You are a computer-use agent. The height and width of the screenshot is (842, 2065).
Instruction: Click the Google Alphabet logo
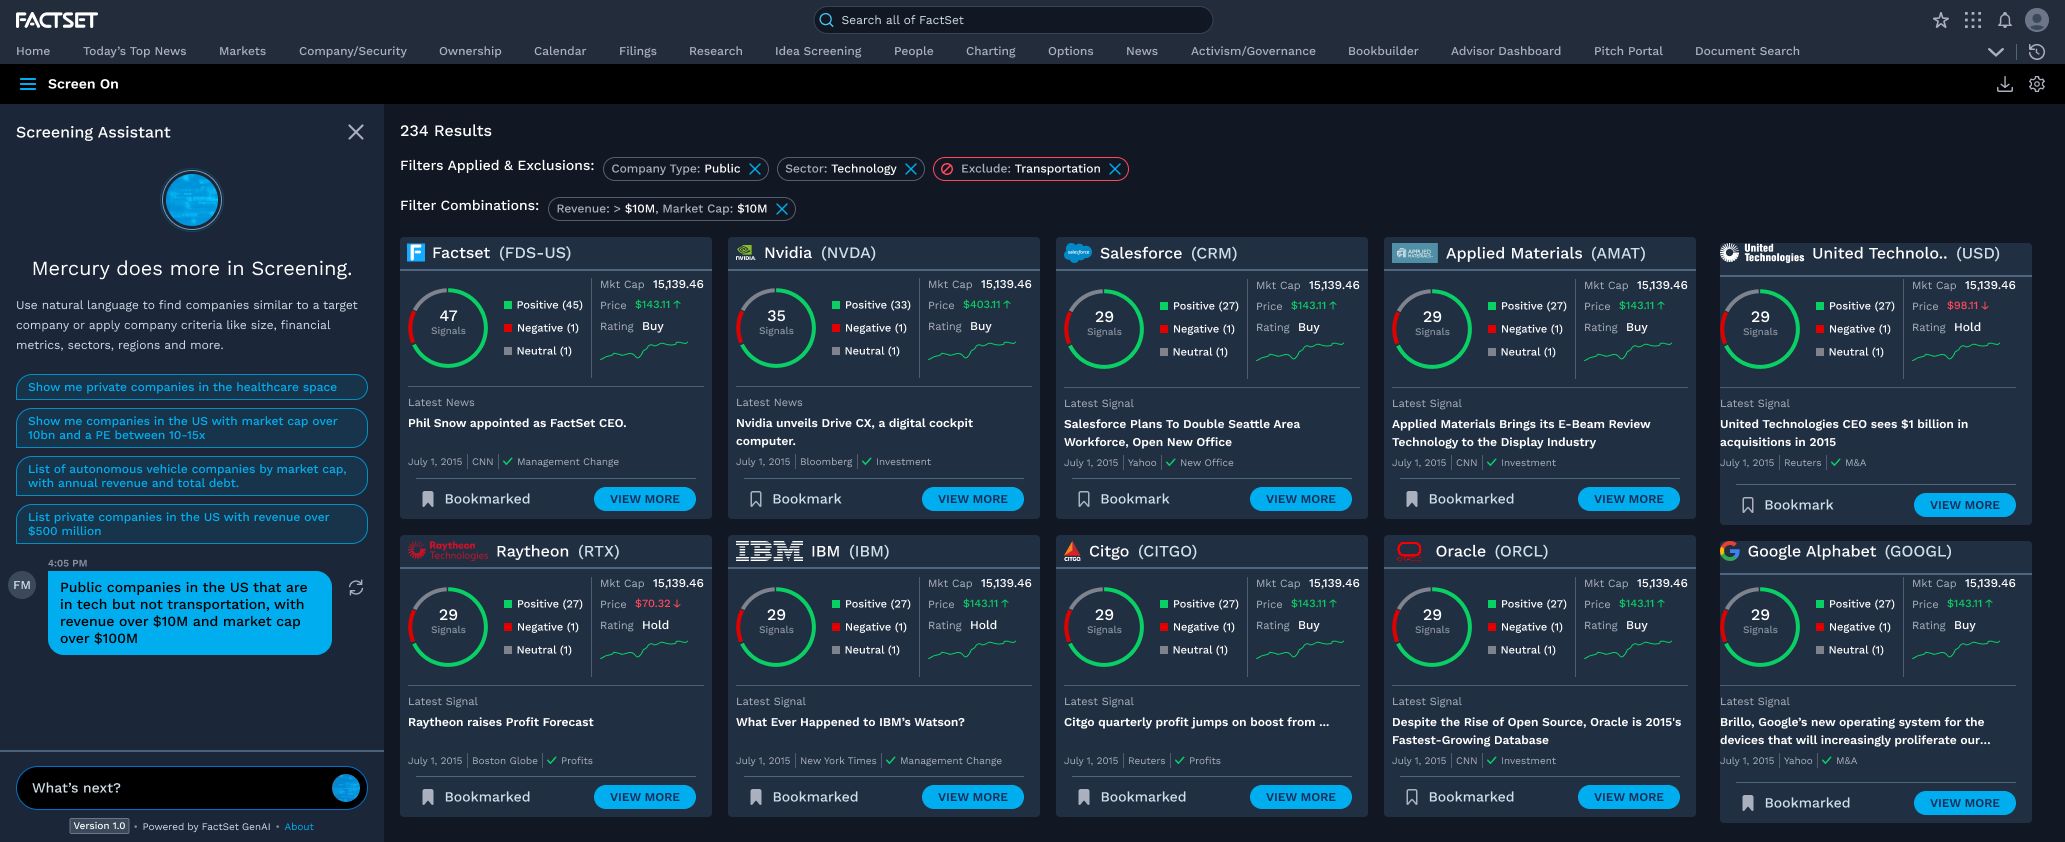pyautogui.click(x=1729, y=551)
